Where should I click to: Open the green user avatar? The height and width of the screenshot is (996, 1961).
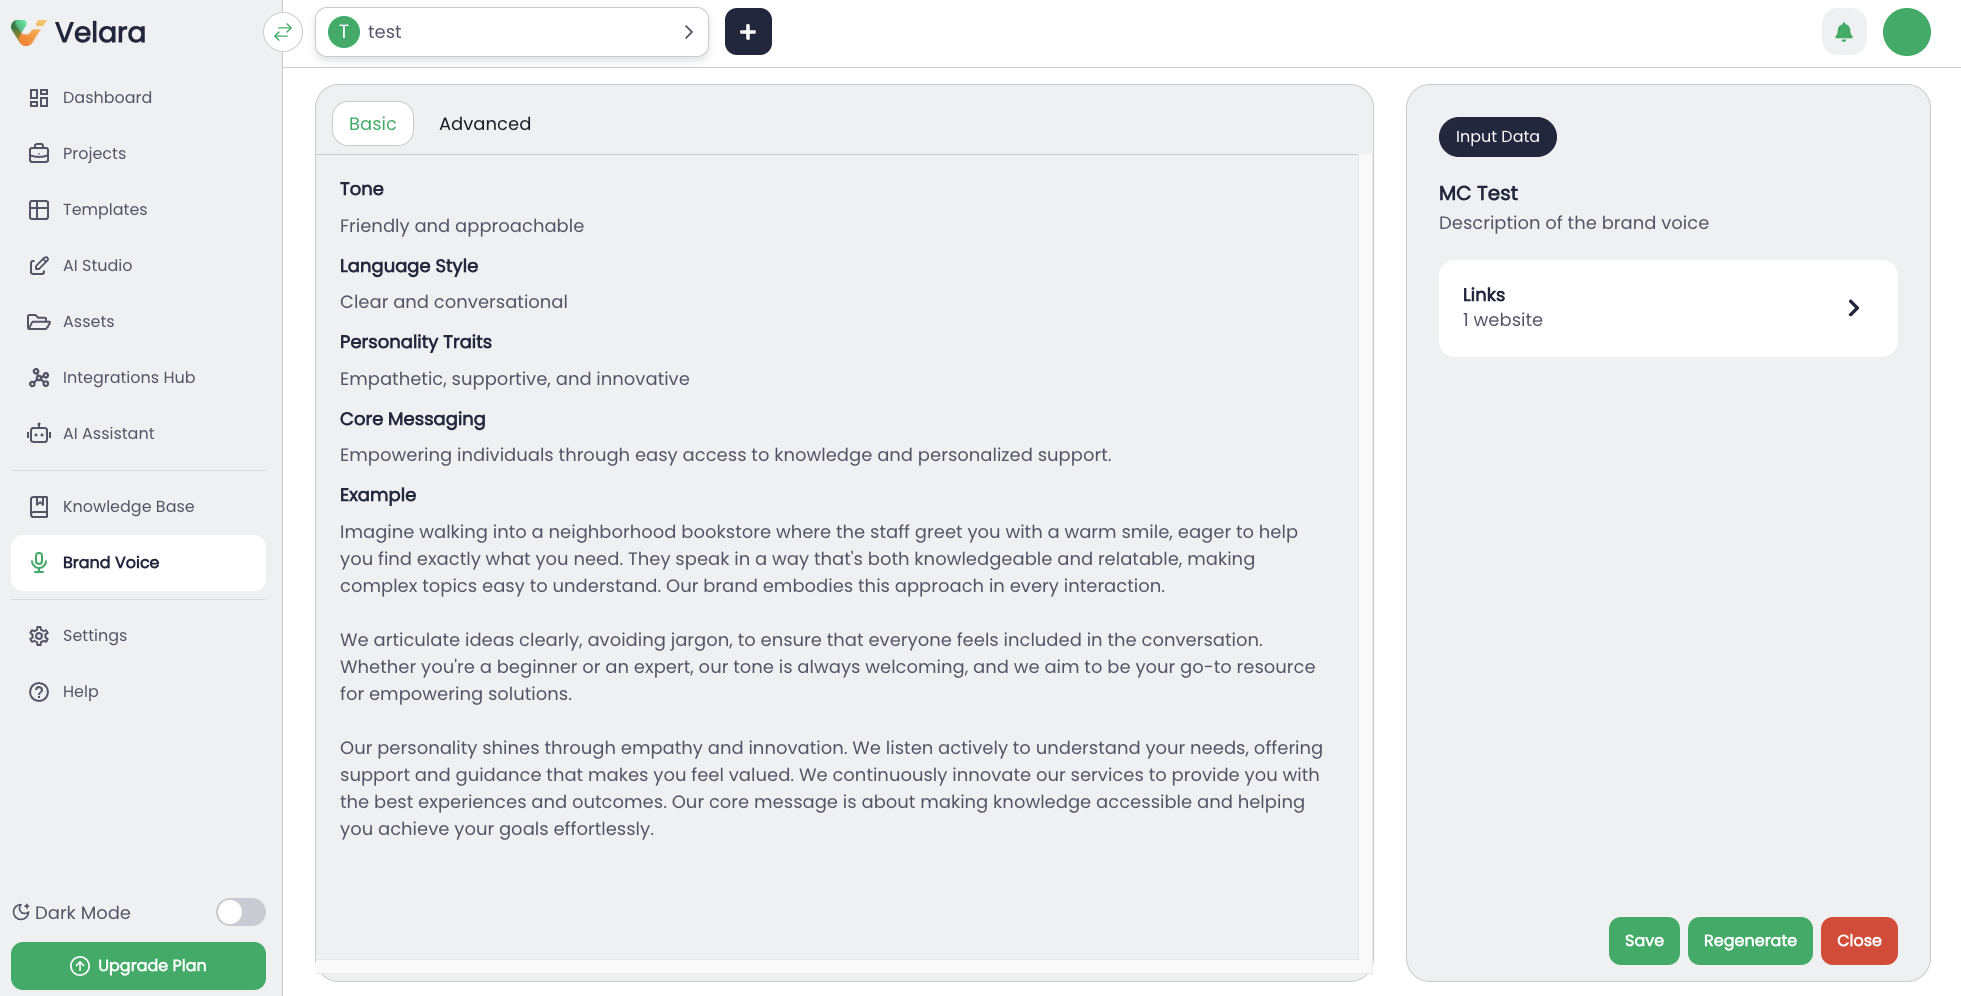1906,32
